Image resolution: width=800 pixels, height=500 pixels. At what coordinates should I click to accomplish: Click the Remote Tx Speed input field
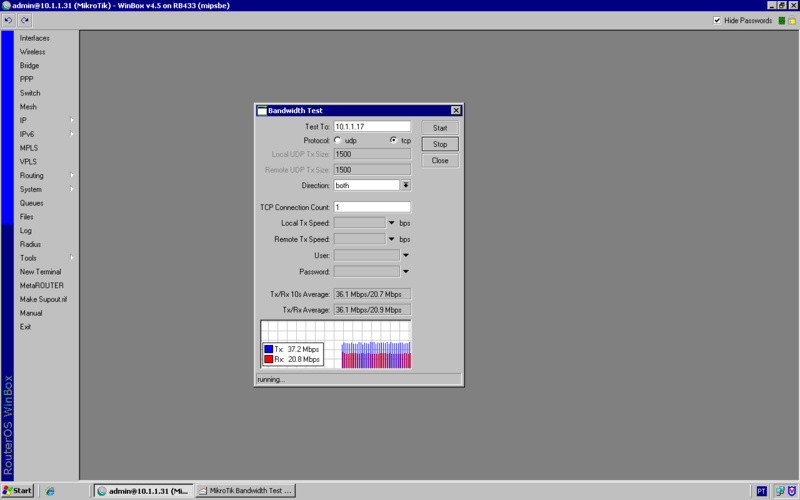[360, 239]
